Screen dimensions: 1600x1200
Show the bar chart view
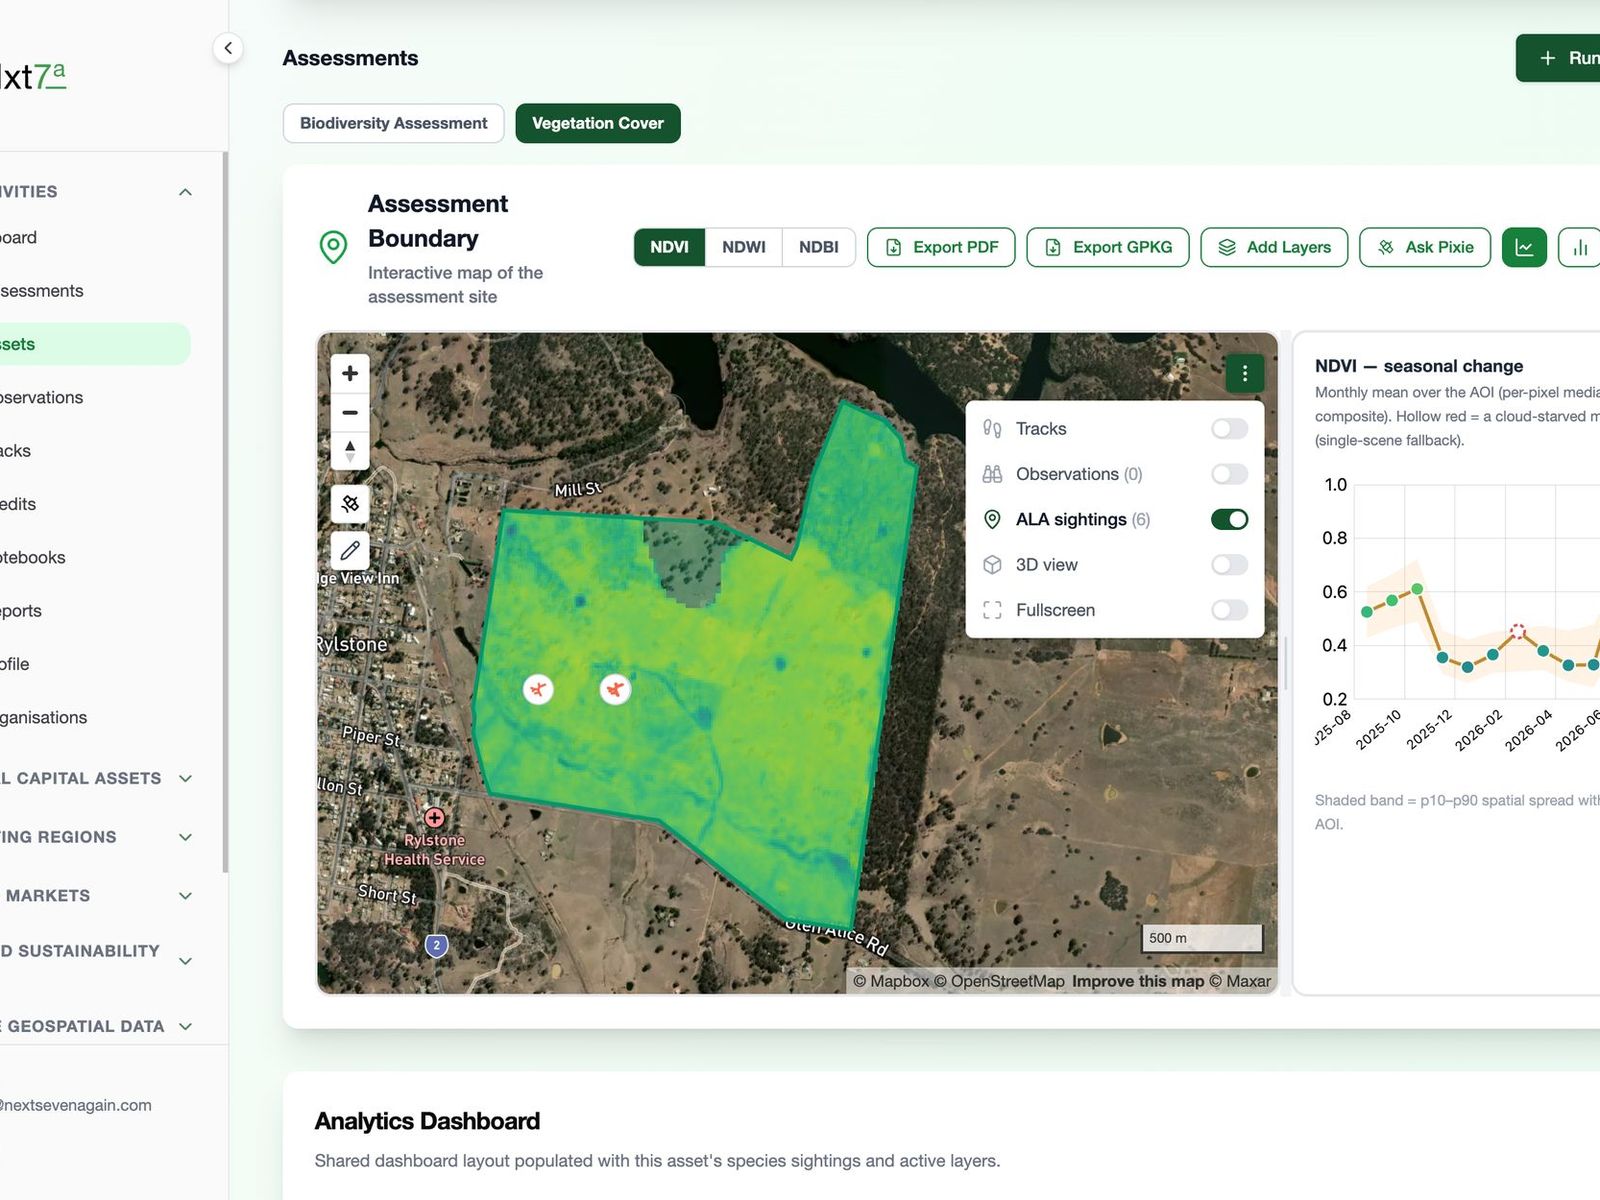(x=1579, y=247)
